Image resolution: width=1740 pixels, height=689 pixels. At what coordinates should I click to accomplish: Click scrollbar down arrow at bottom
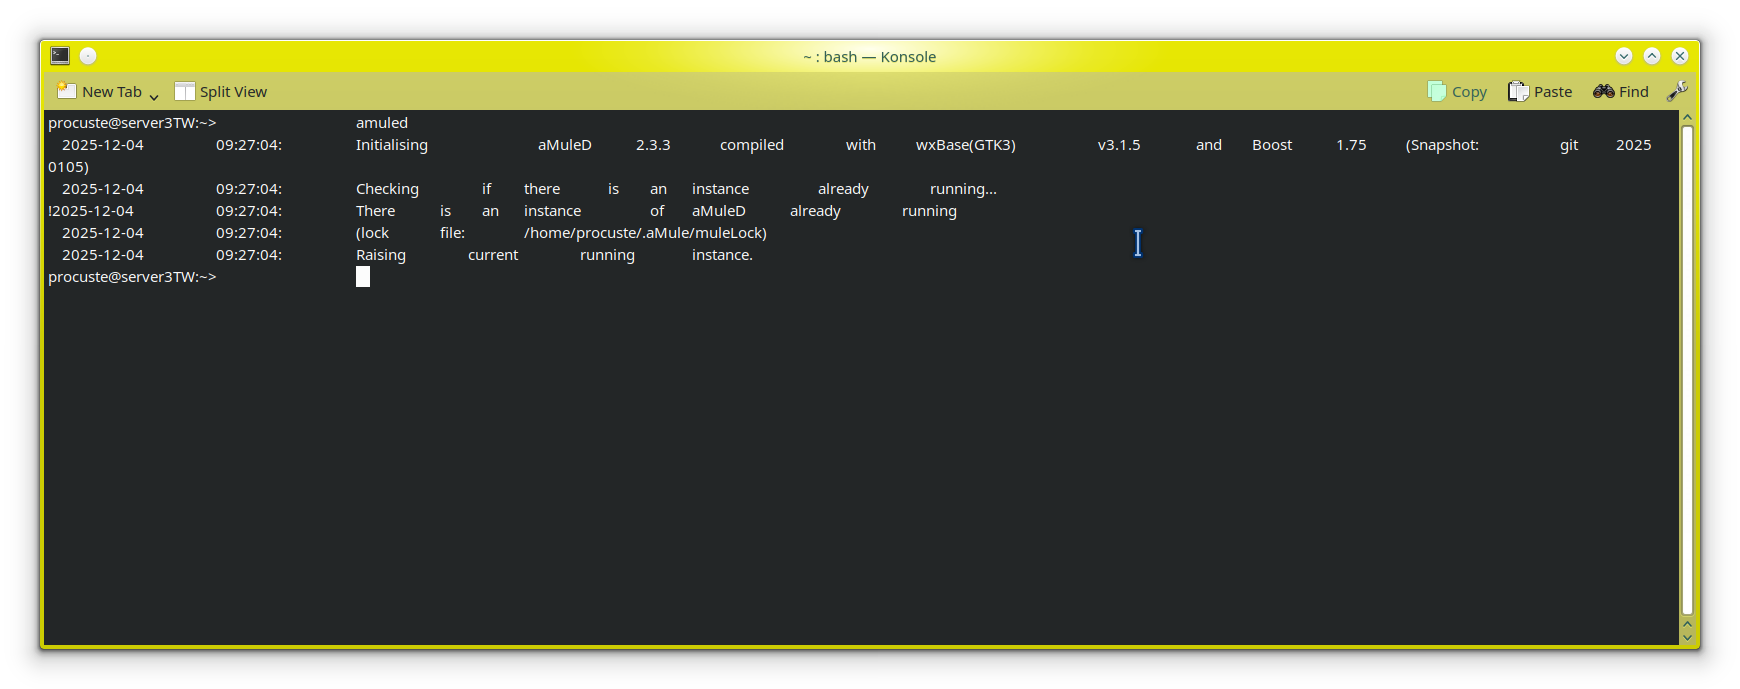click(x=1687, y=637)
